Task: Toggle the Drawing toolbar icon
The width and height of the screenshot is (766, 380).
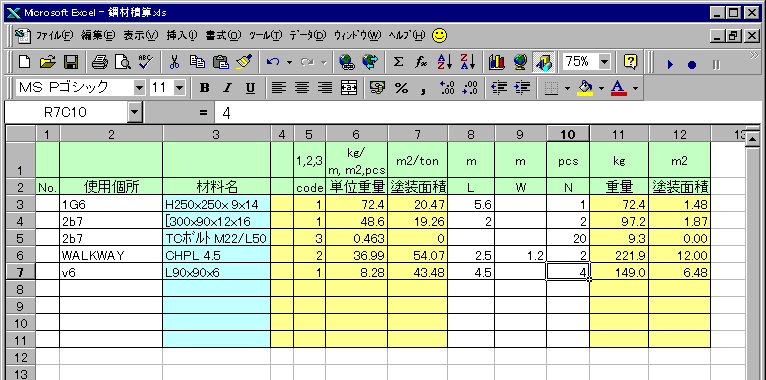Action: coord(543,62)
